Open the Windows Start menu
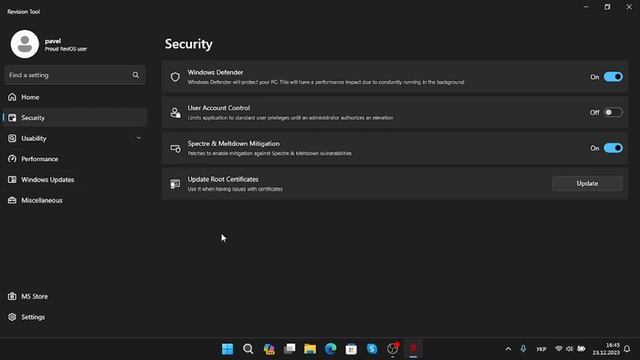Image resolution: width=640 pixels, height=360 pixels. click(227, 349)
